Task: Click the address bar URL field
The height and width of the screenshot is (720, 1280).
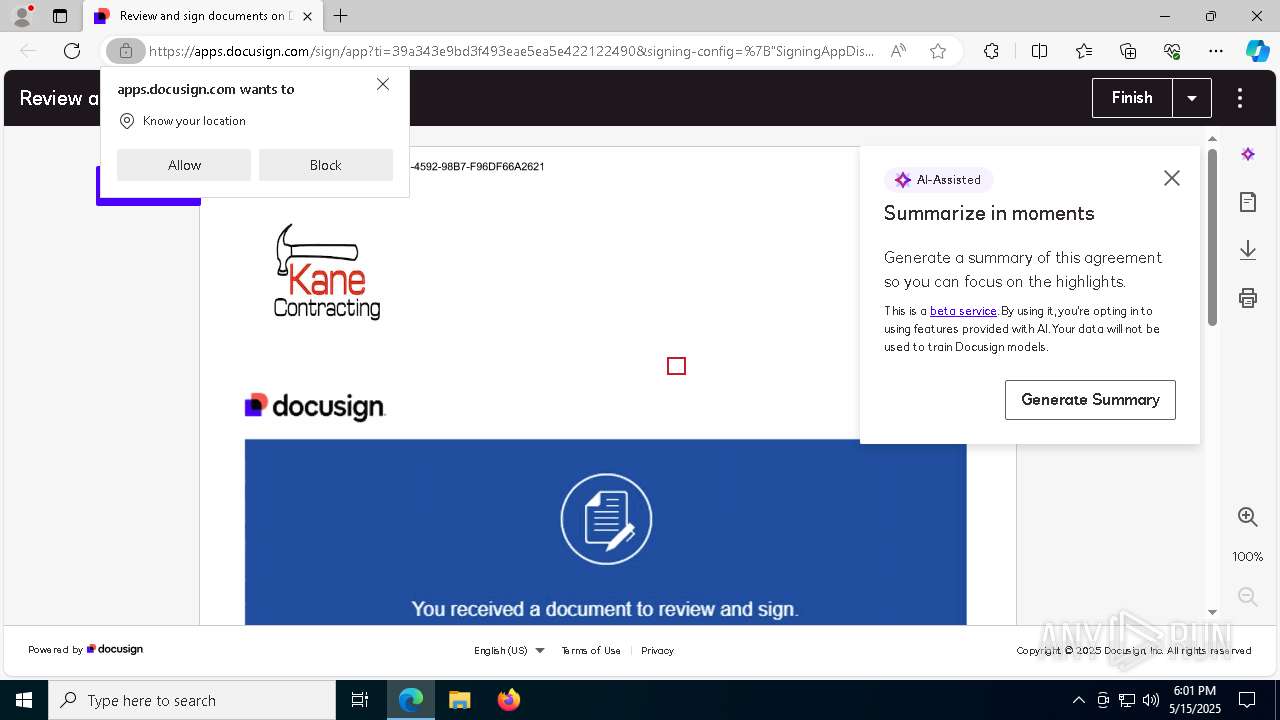Action: pos(511,51)
